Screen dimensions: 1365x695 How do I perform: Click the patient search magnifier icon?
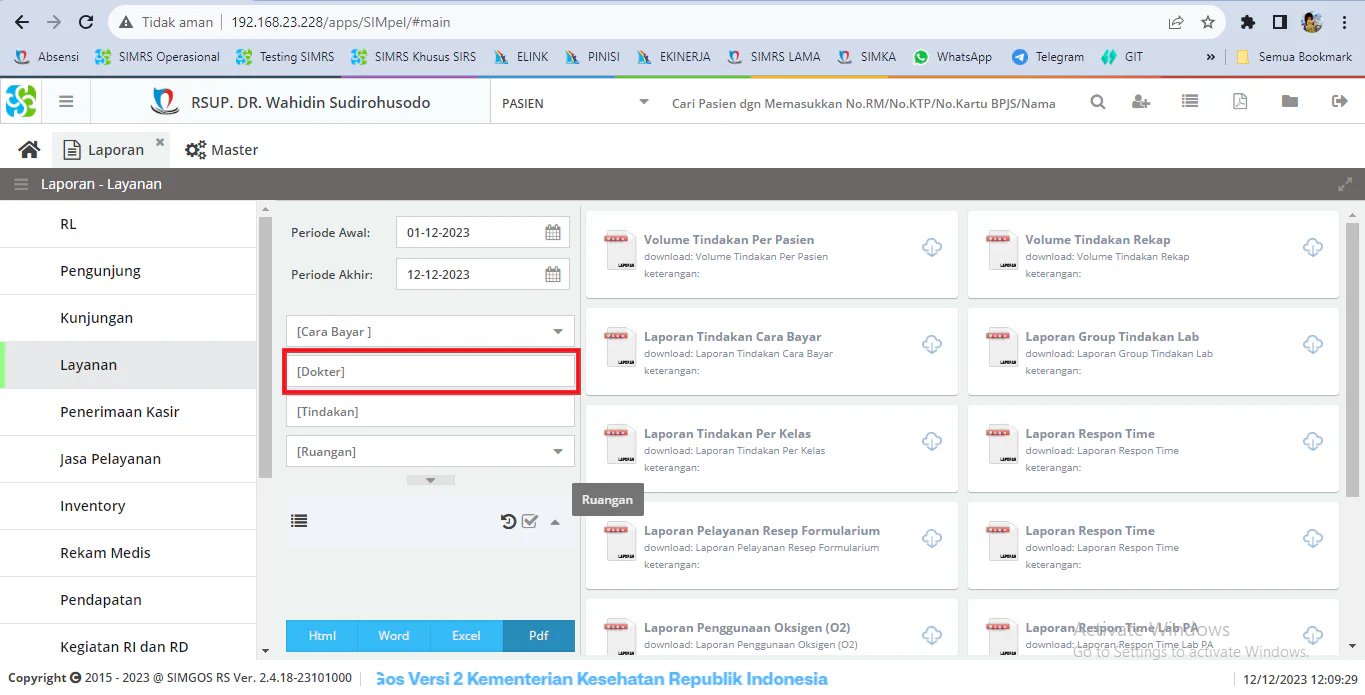(1098, 102)
